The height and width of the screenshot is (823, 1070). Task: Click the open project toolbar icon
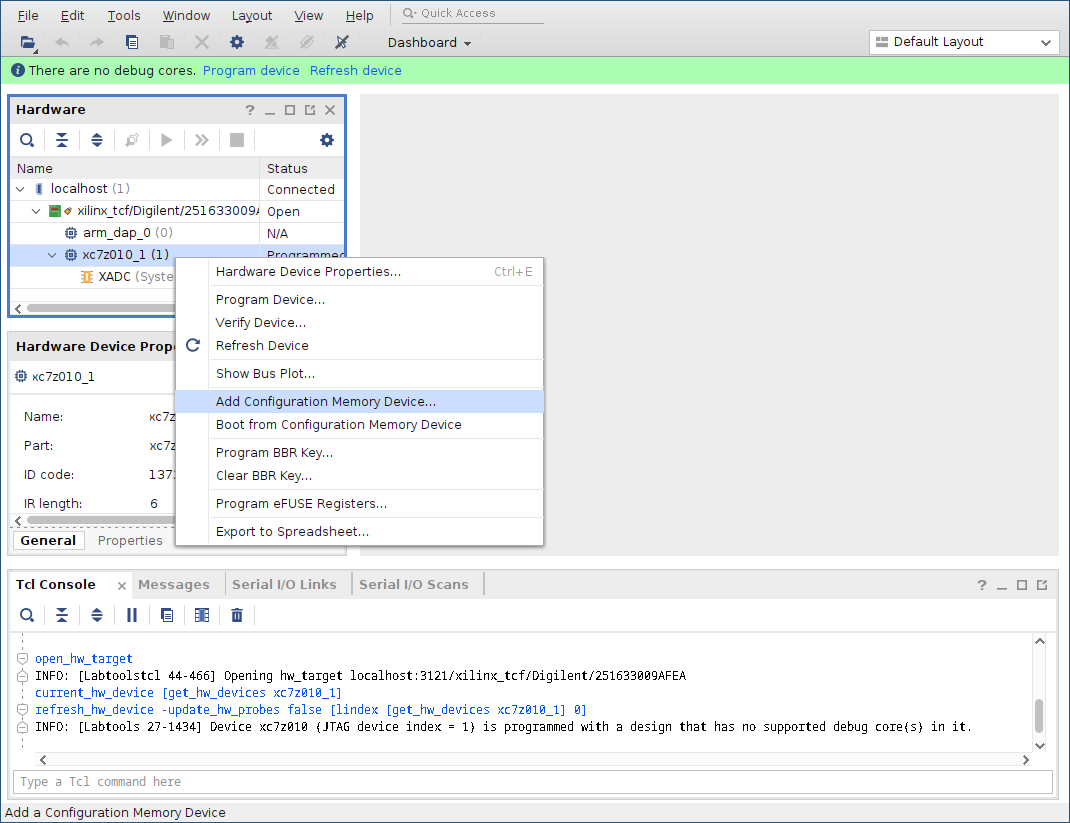(27, 42)
